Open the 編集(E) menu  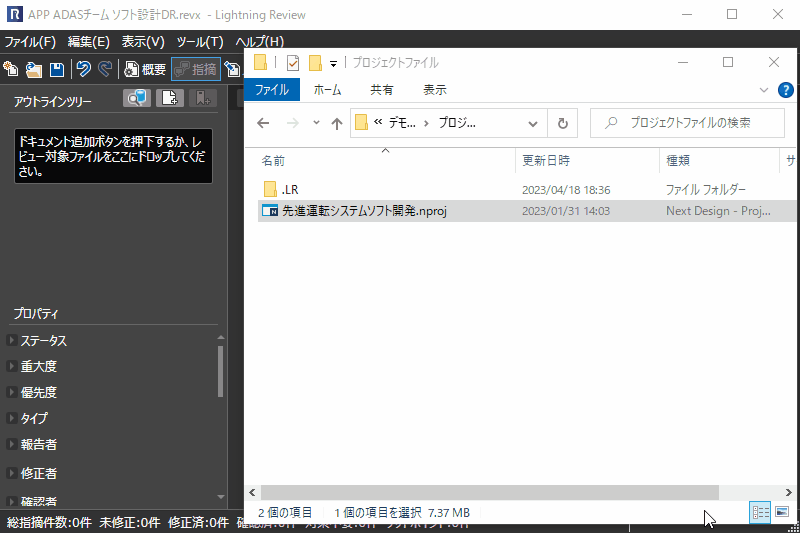[x=89, y=42]
